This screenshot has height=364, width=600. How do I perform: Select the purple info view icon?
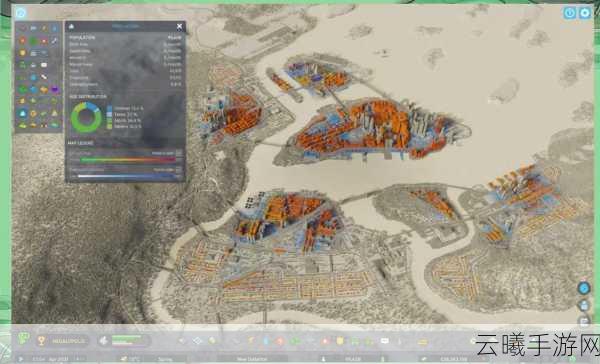(55, 90)
